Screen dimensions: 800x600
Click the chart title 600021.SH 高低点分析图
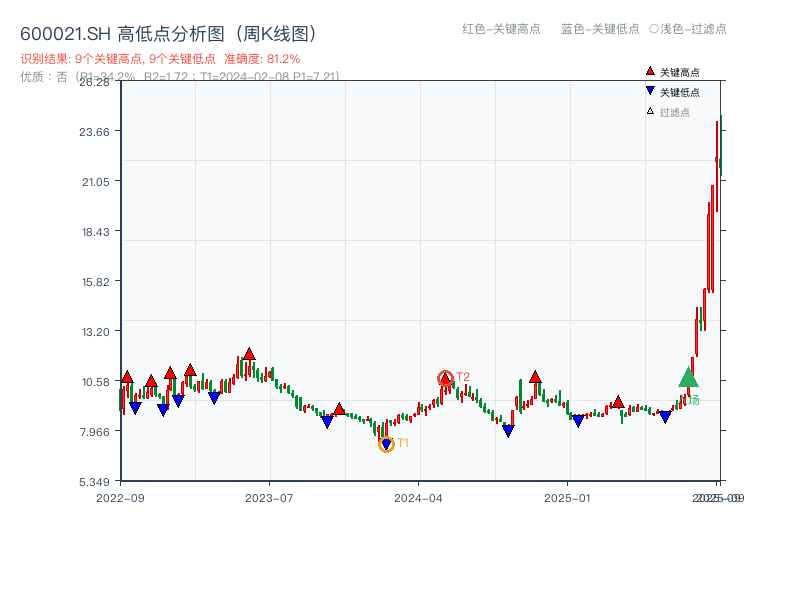pos(168,34)
